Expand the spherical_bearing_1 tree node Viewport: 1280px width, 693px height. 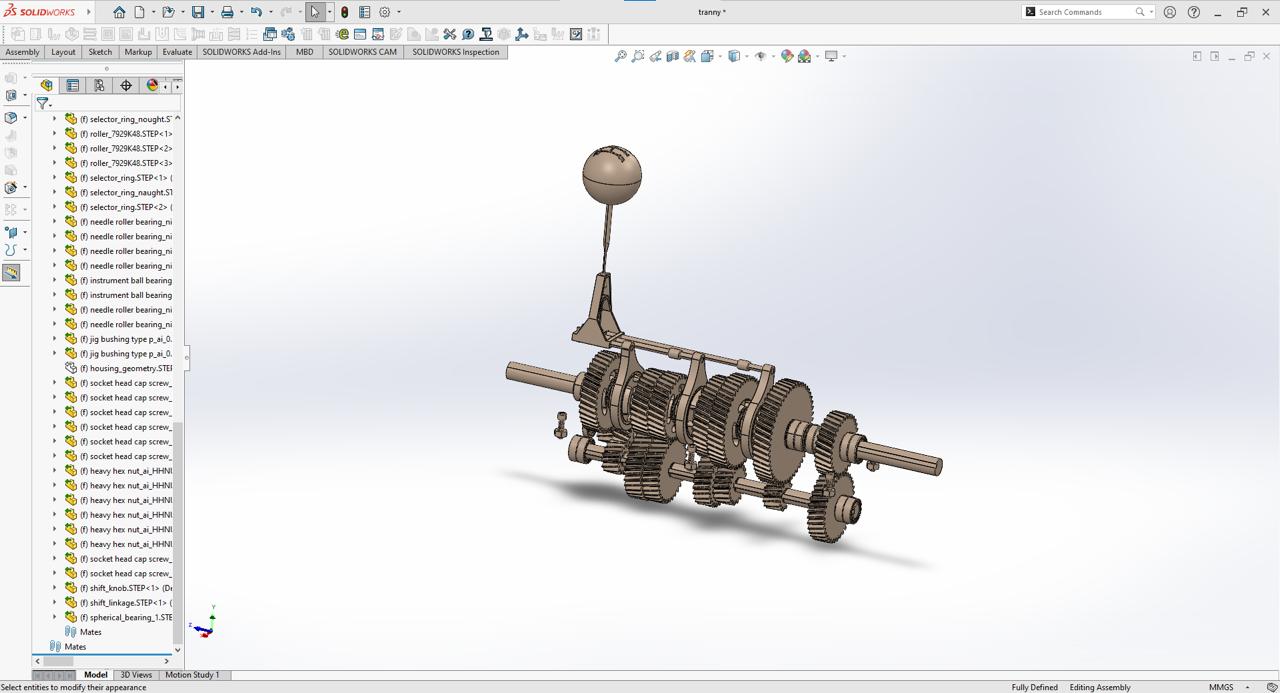coord(55,617)
